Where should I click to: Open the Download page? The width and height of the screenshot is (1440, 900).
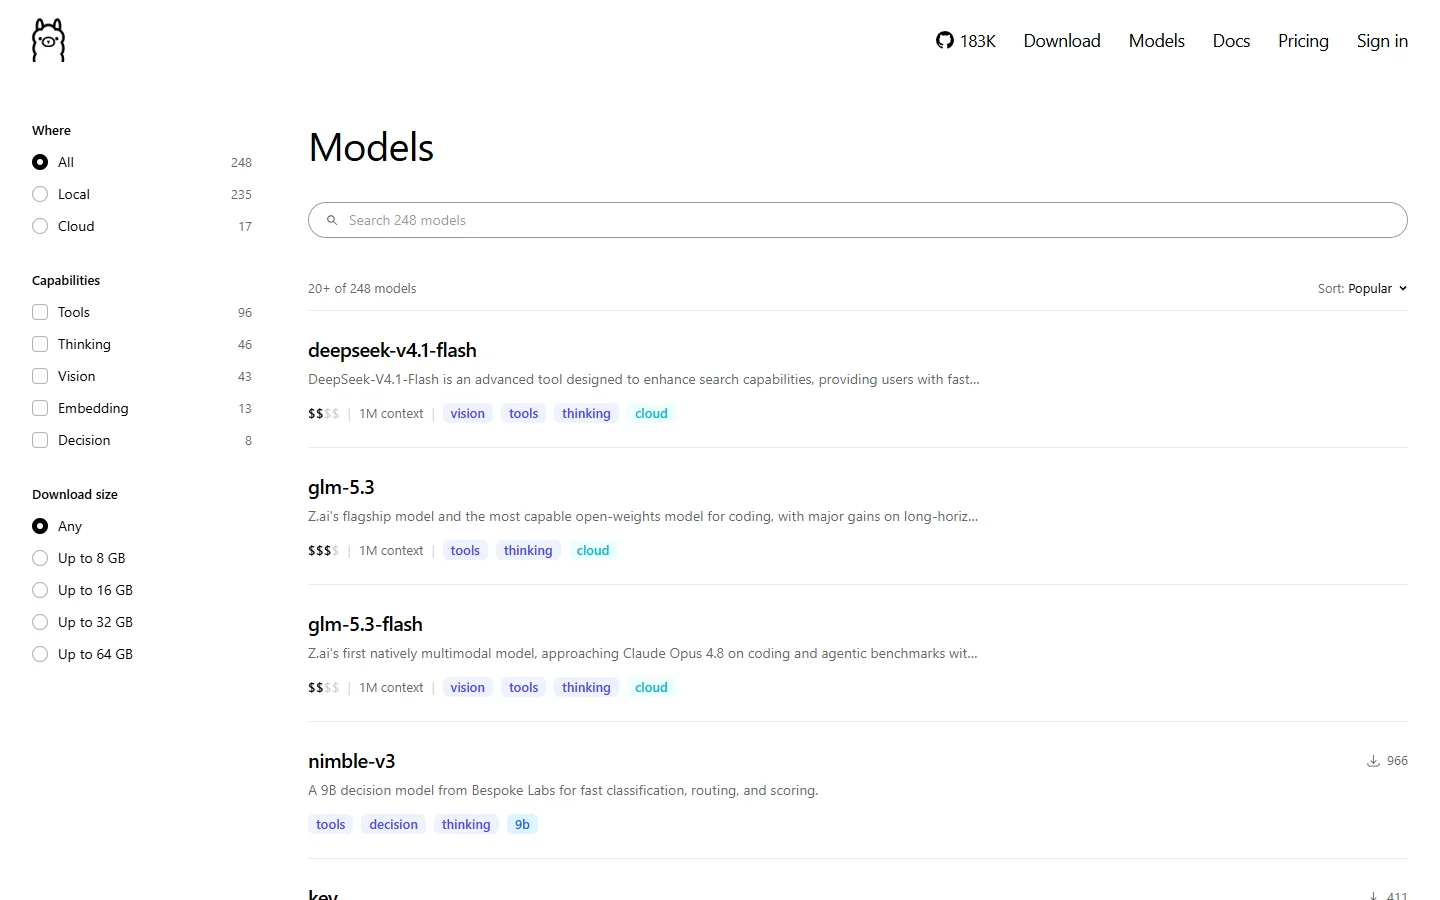[x=1062, y=41]
